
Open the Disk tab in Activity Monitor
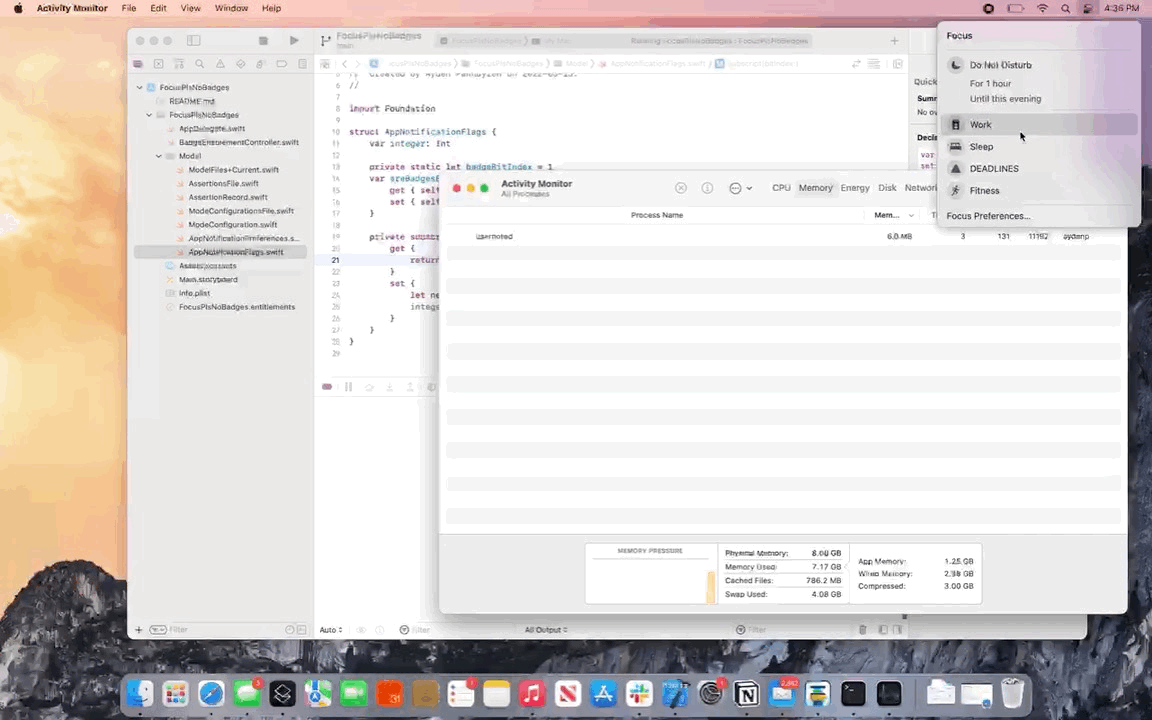[887, 188]
